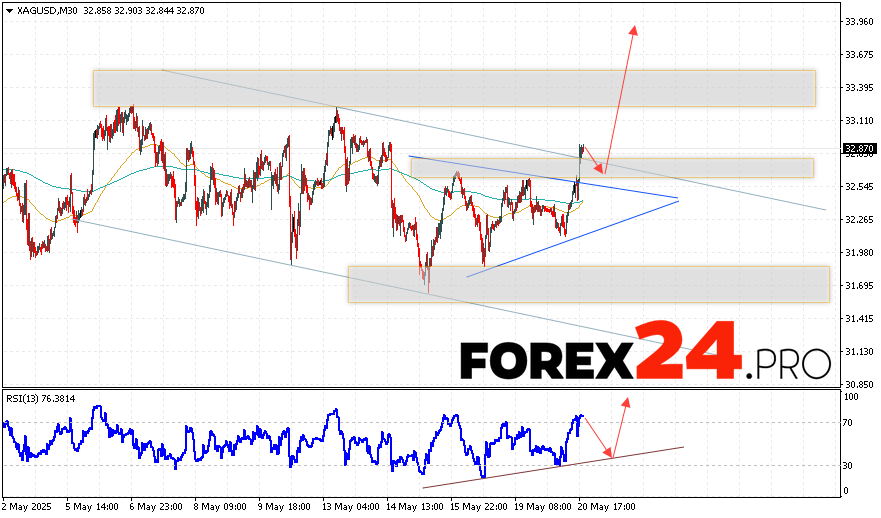Select the upper gray resistance zone
The height and width of the screenshot is (518, 881).
pos(453,88)
